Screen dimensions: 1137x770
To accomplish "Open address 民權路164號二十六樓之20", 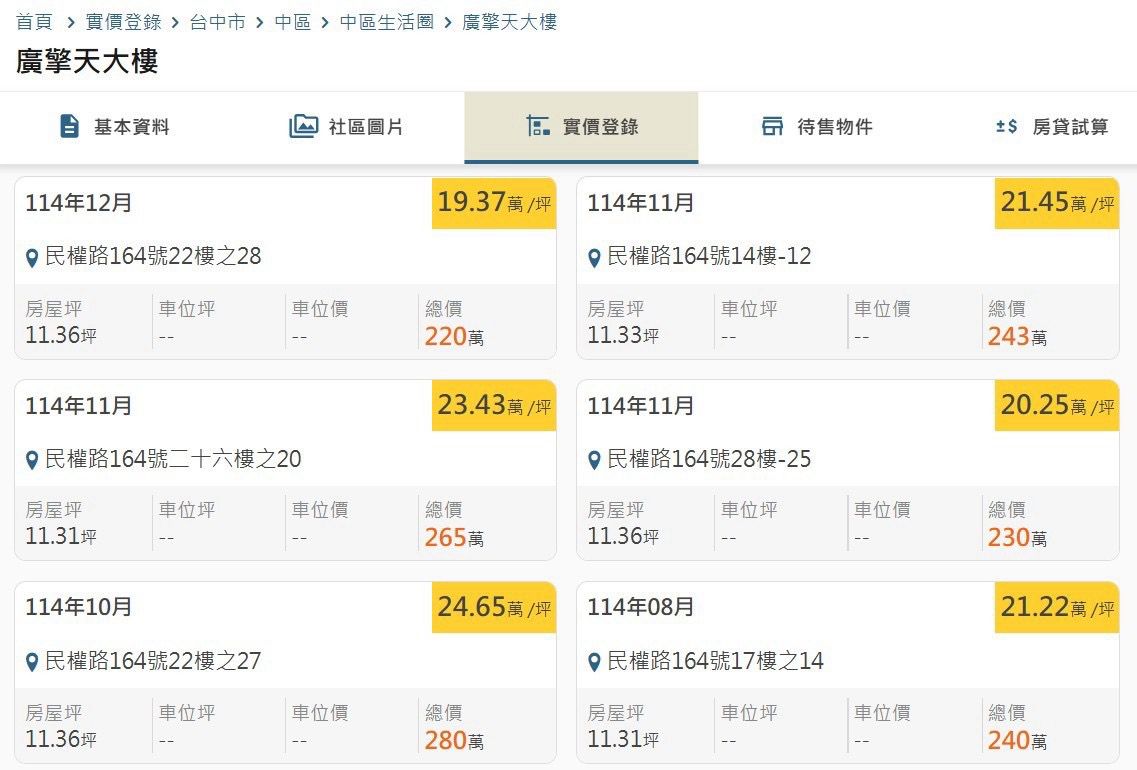I will click(x=173, y=460).
